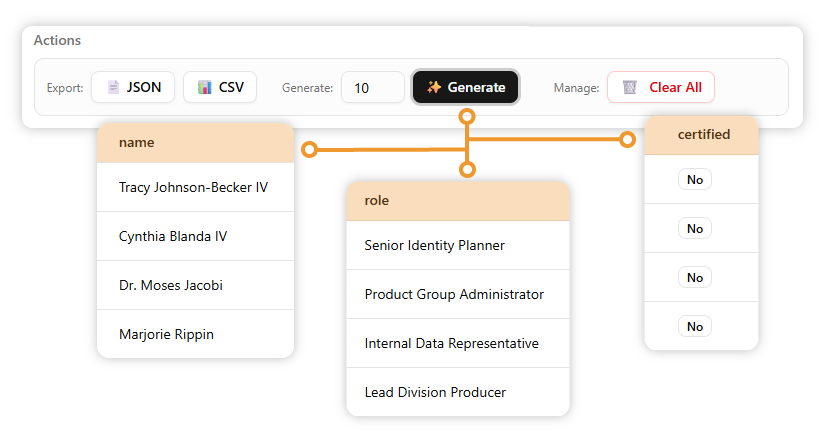Export data as JSON
This screenshot has height=440, width=826.
click(134, 87)
